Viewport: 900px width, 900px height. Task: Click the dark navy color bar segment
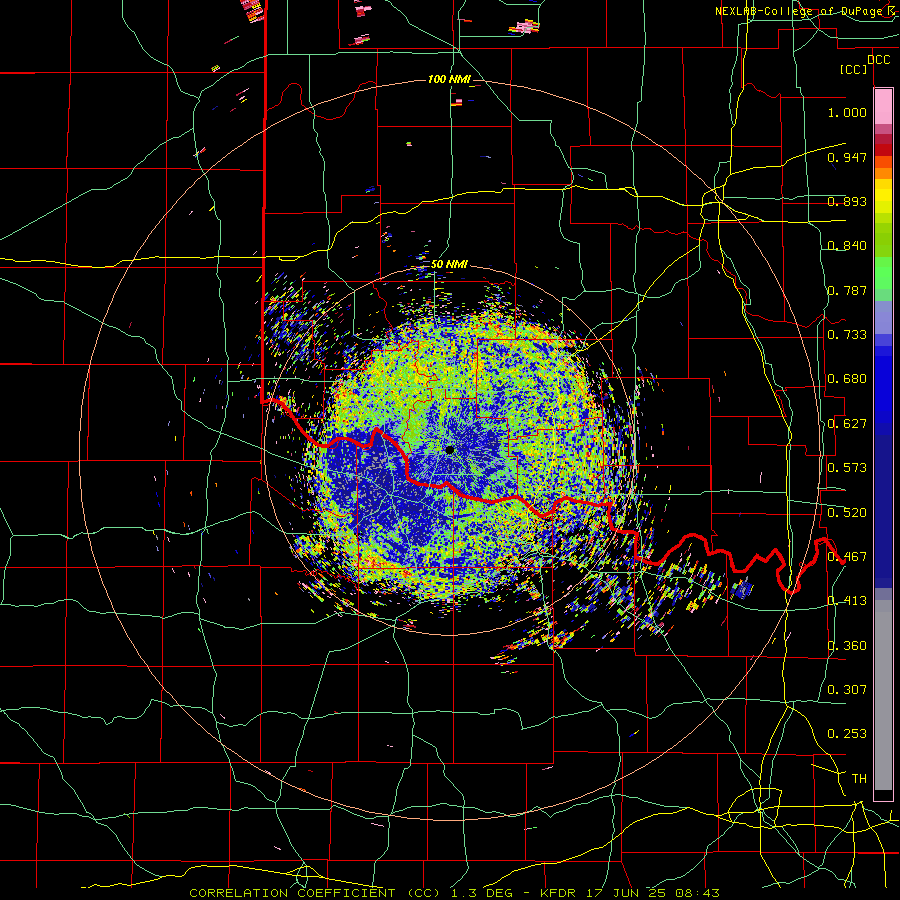click(x=883, y=511)
